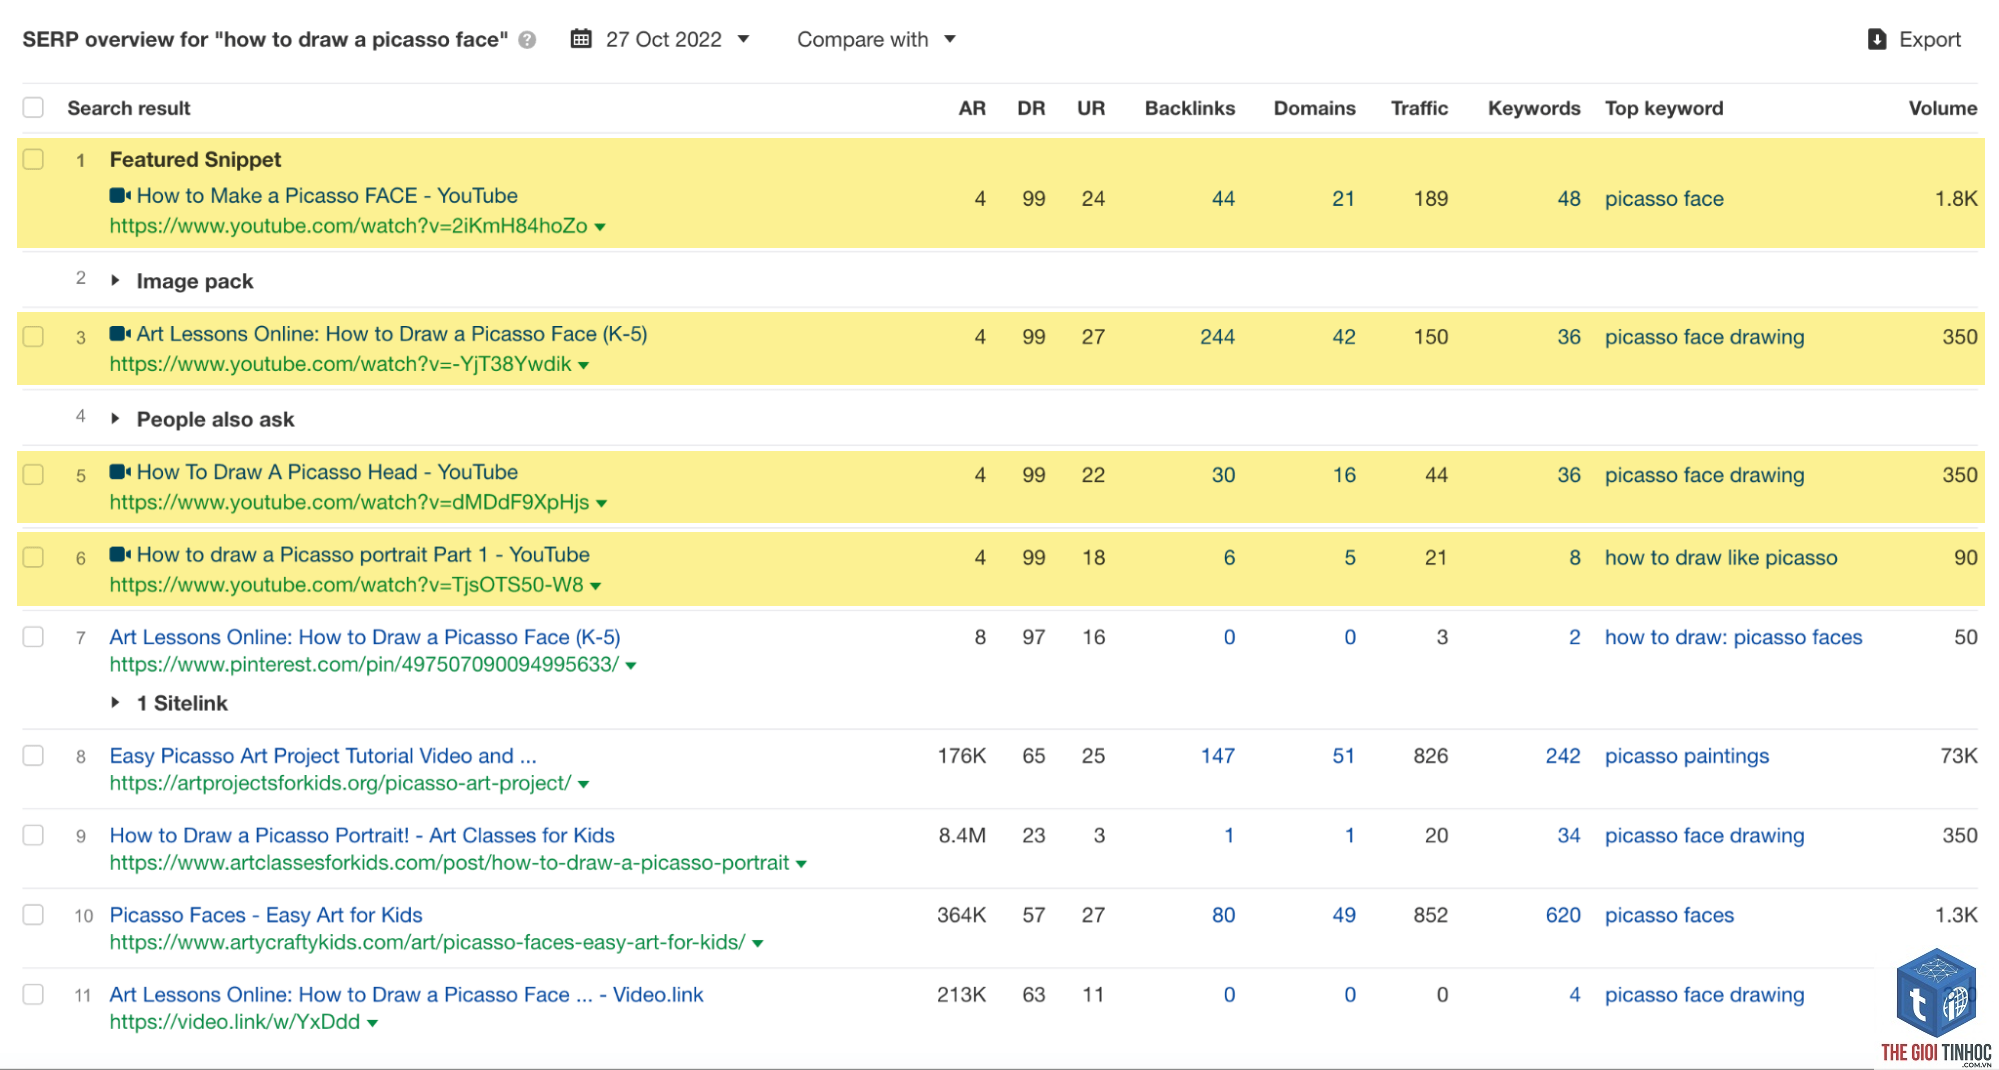Click the AR column header
The image size is (1999, 1070).
click(972, 108)
